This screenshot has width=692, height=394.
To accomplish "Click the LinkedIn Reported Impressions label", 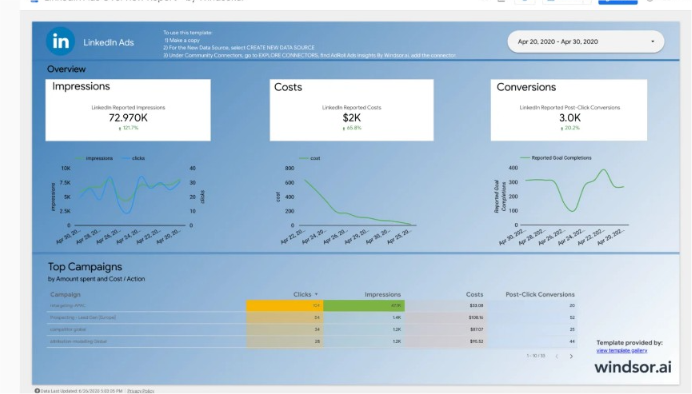I will coord(128,108).
